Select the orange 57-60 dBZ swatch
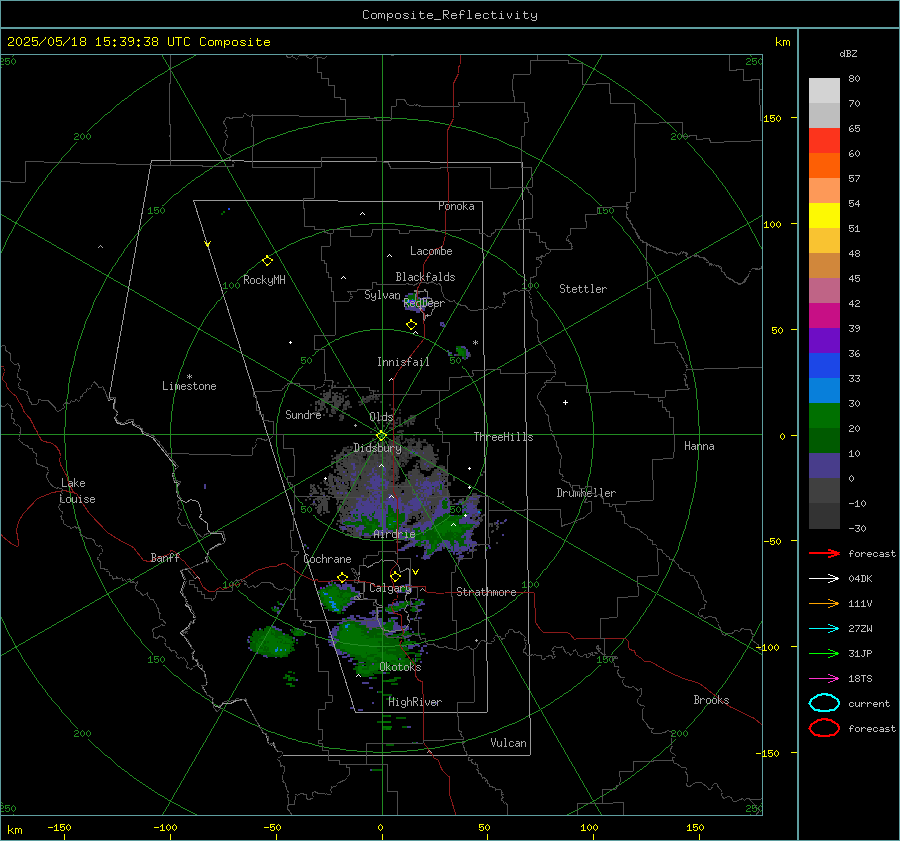This screenshot has width=900, height=841. tap(824, 166)
